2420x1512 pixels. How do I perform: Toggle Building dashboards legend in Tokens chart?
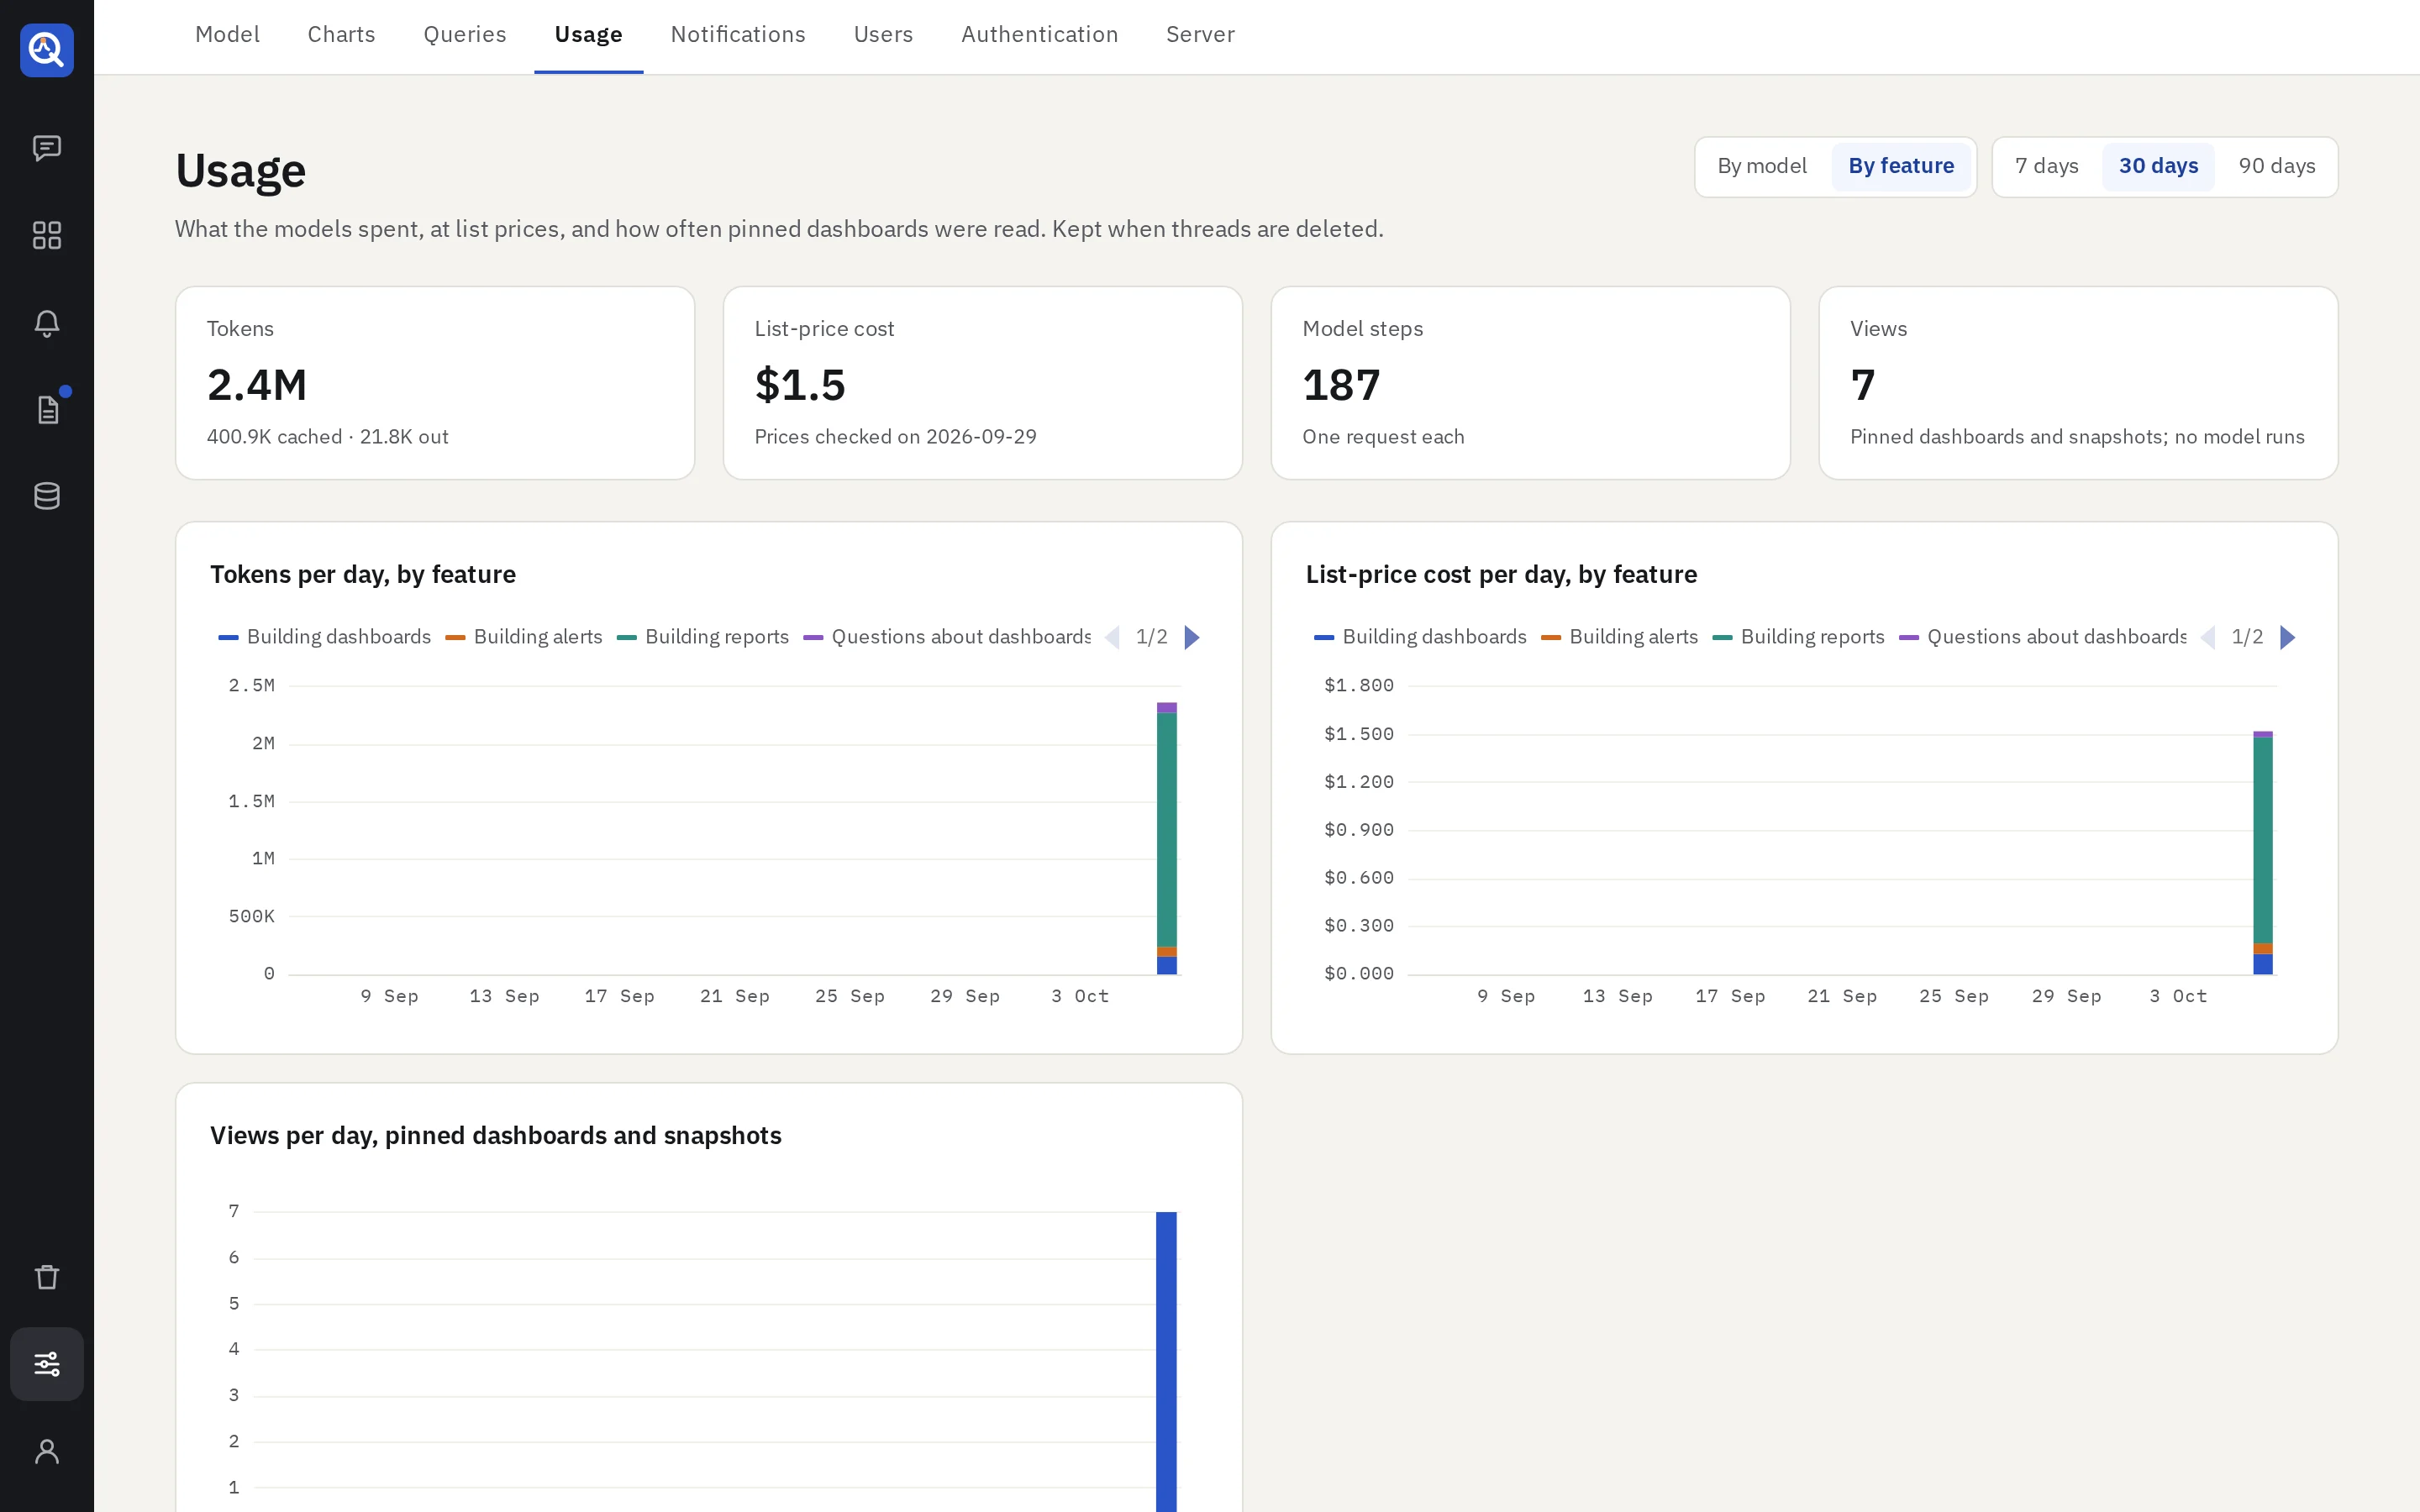click(325, 637)
